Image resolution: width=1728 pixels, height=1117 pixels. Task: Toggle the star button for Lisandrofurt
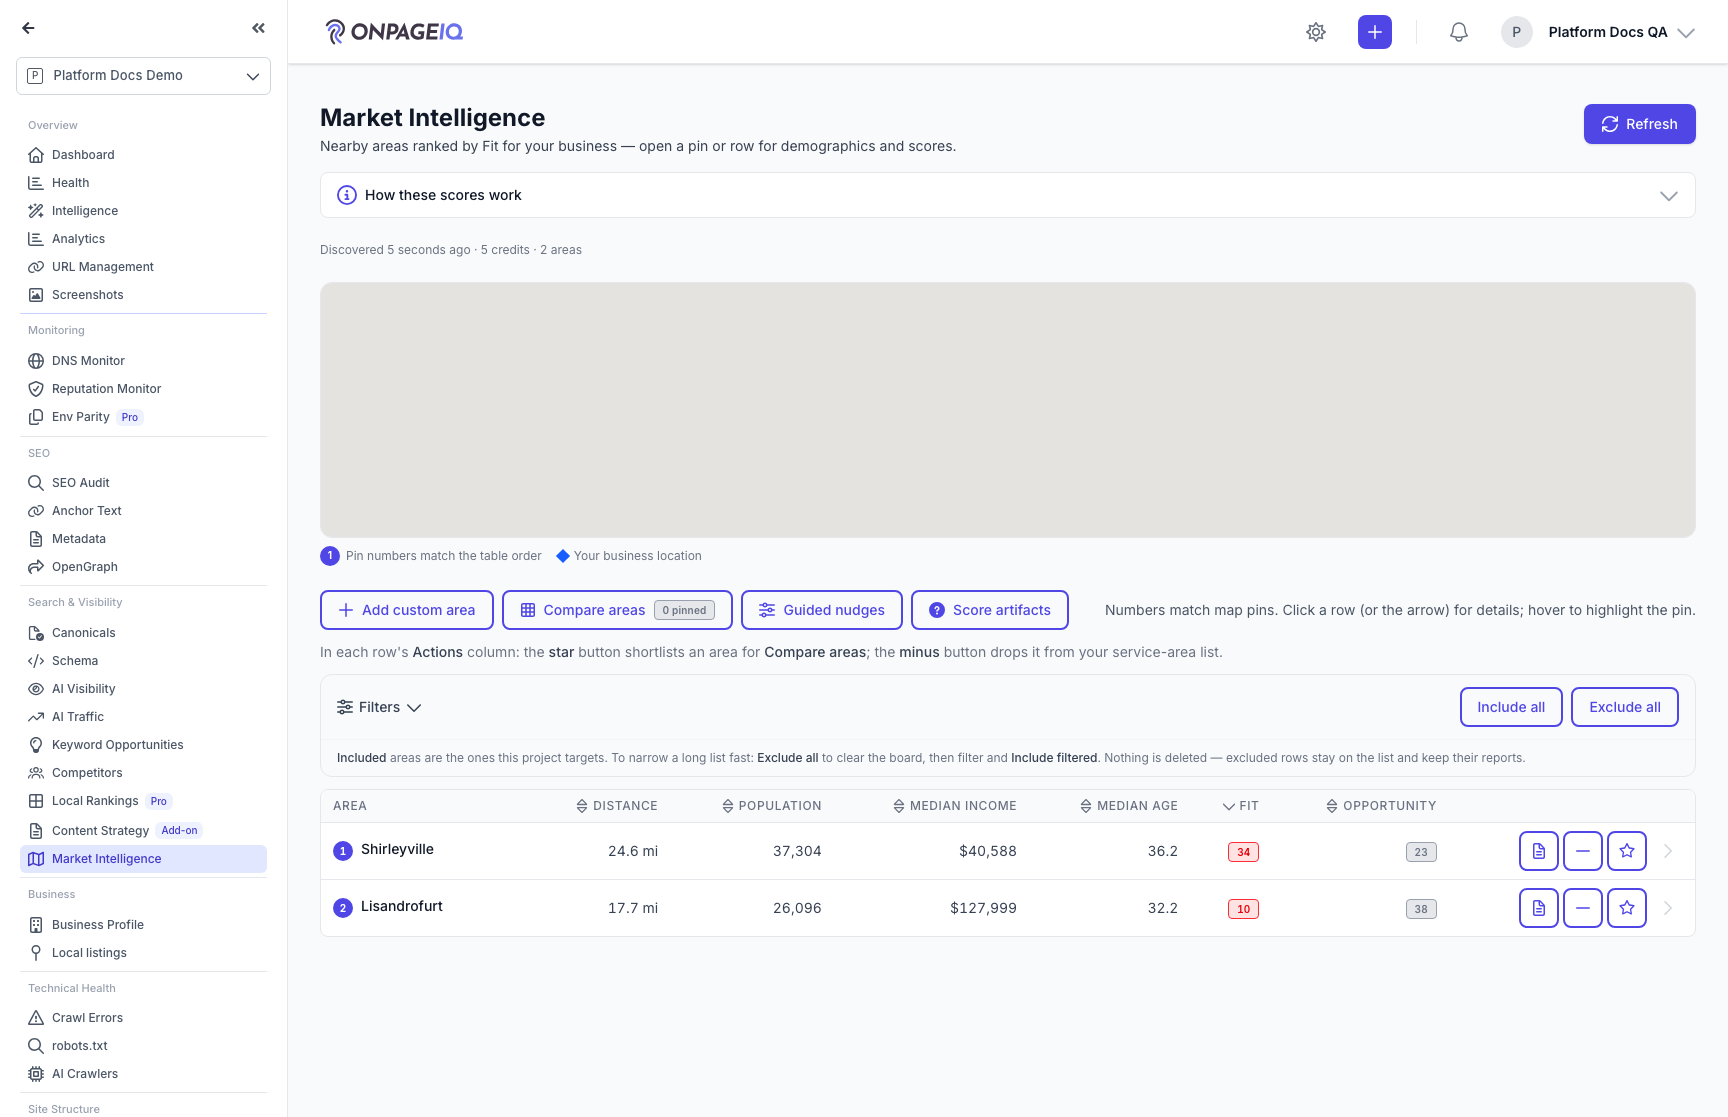click(1627, 908)
